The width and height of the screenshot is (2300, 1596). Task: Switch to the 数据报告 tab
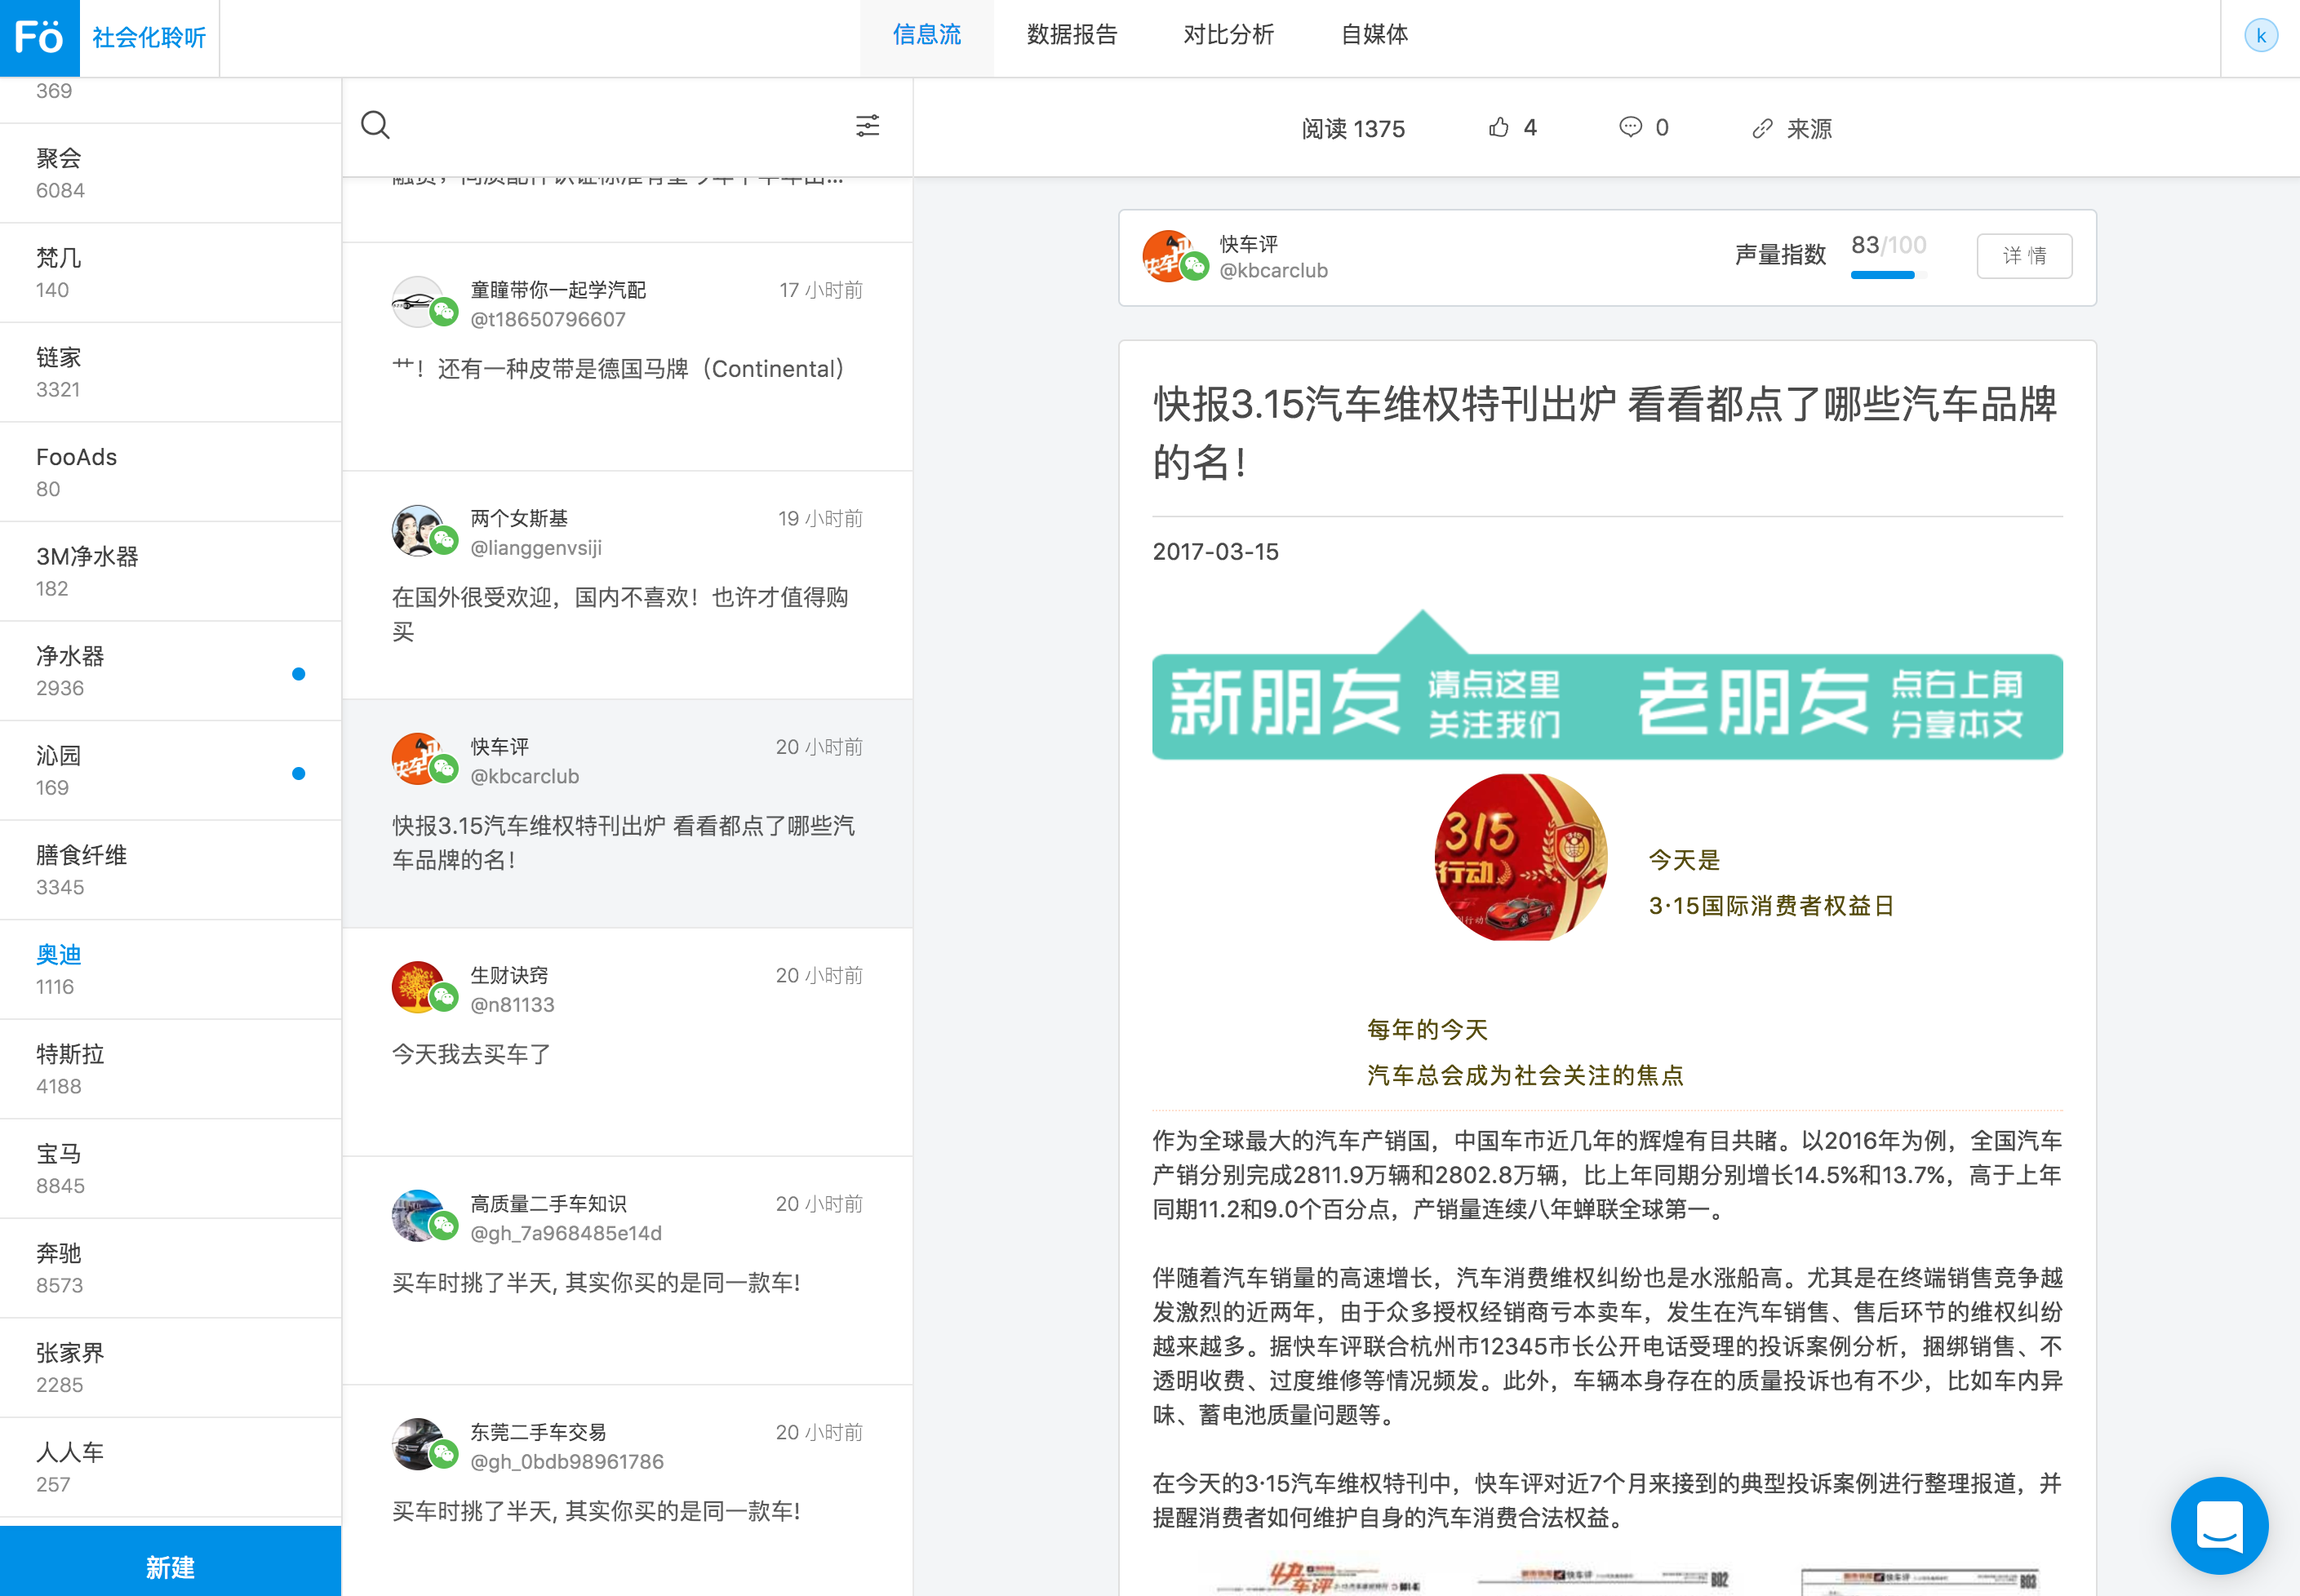pos(1072,36)
